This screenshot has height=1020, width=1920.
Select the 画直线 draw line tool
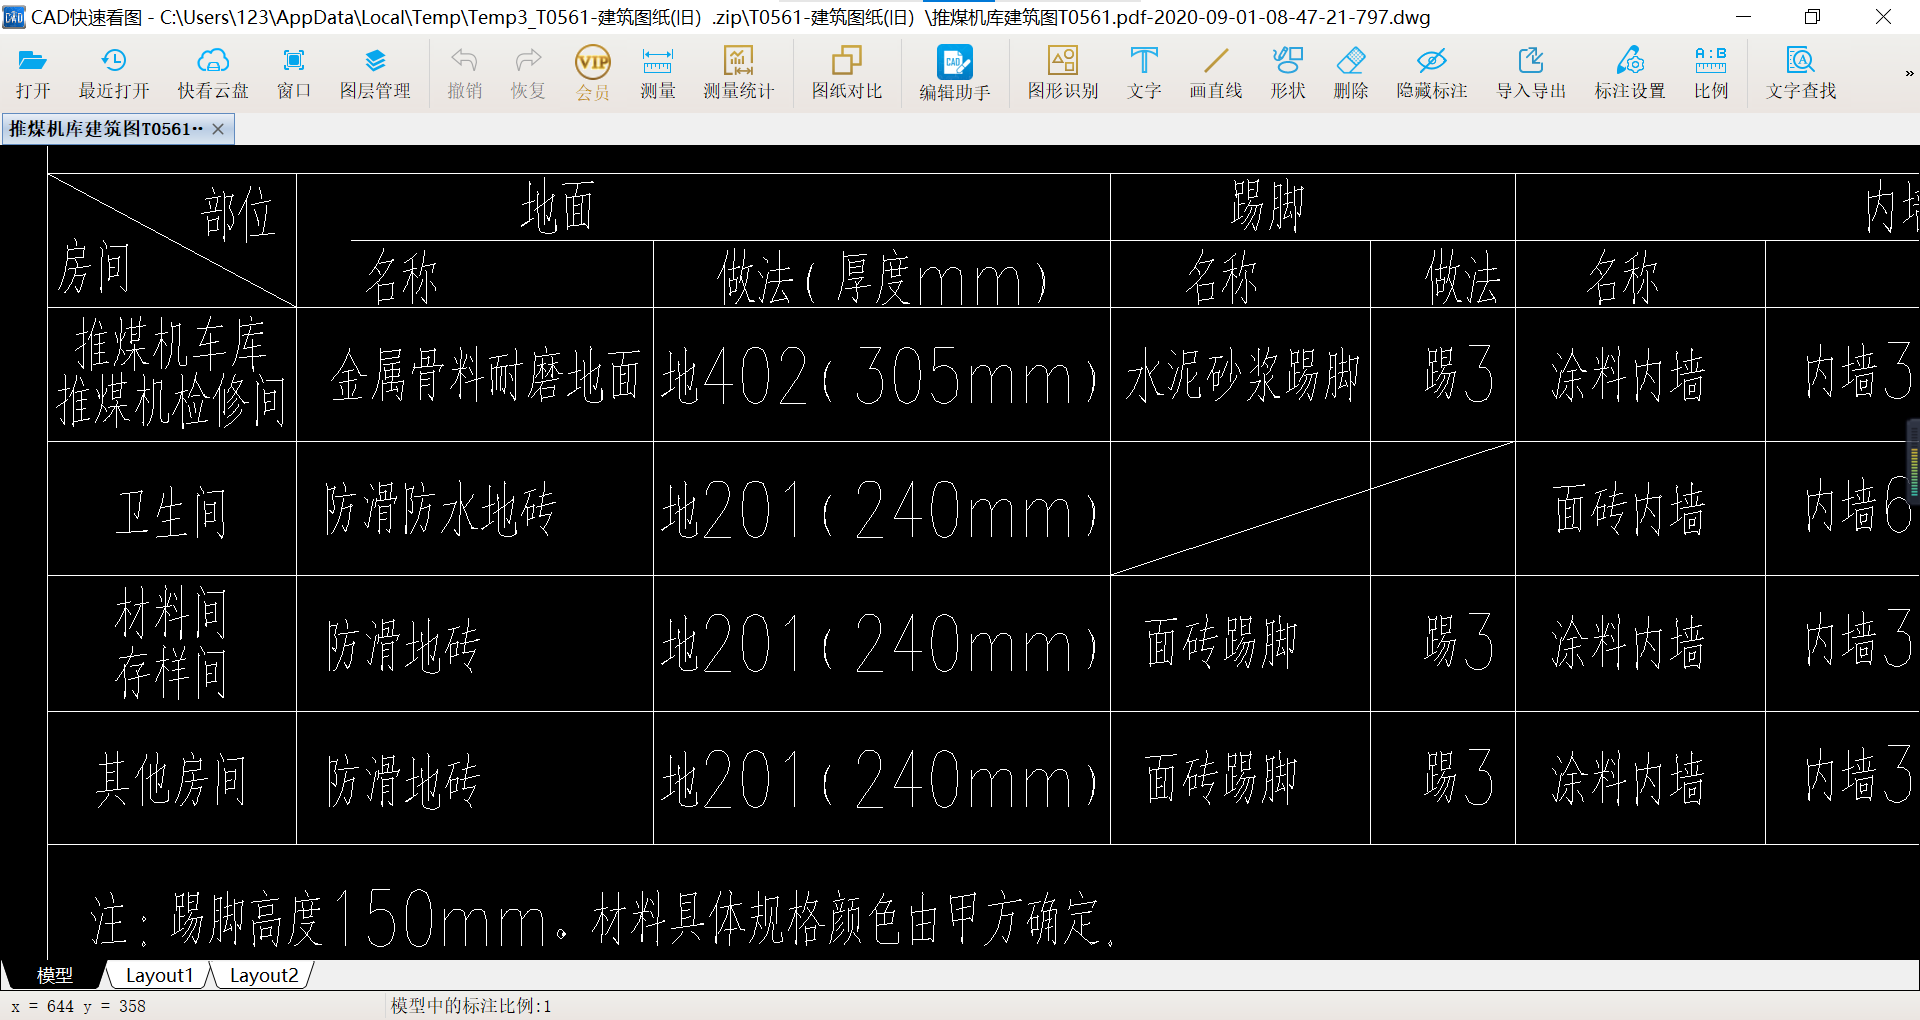[x=1216, y=74]
